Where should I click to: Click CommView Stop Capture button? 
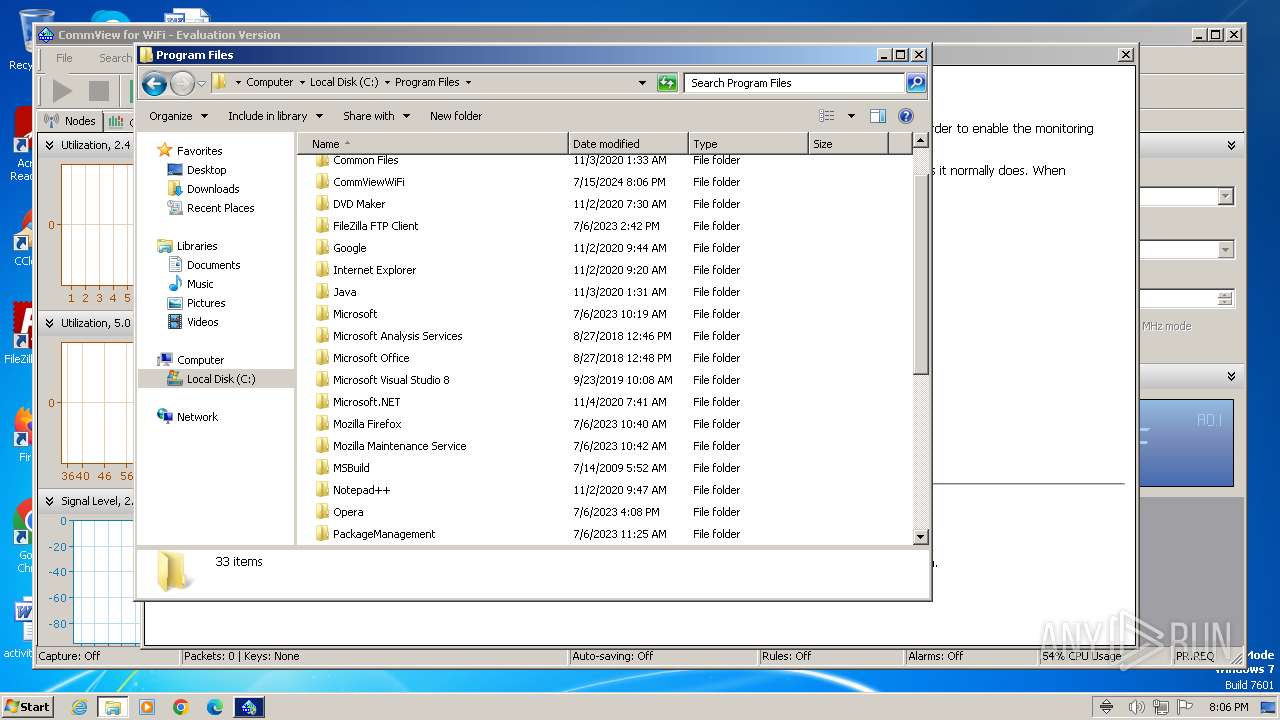(x=98, y=91)
